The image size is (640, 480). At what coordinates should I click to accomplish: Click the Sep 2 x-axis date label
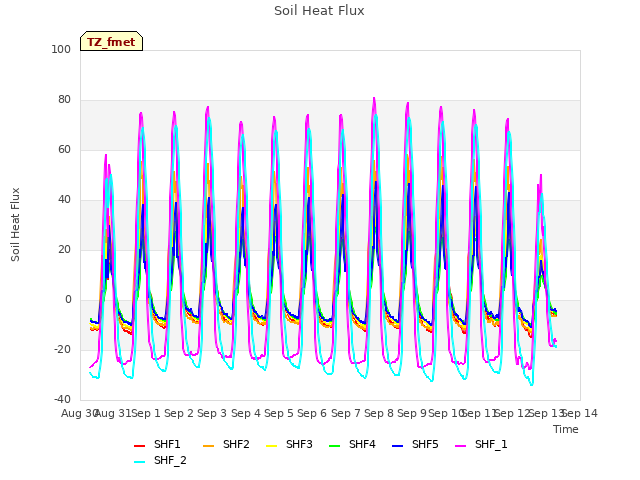(x=179, y=413)
